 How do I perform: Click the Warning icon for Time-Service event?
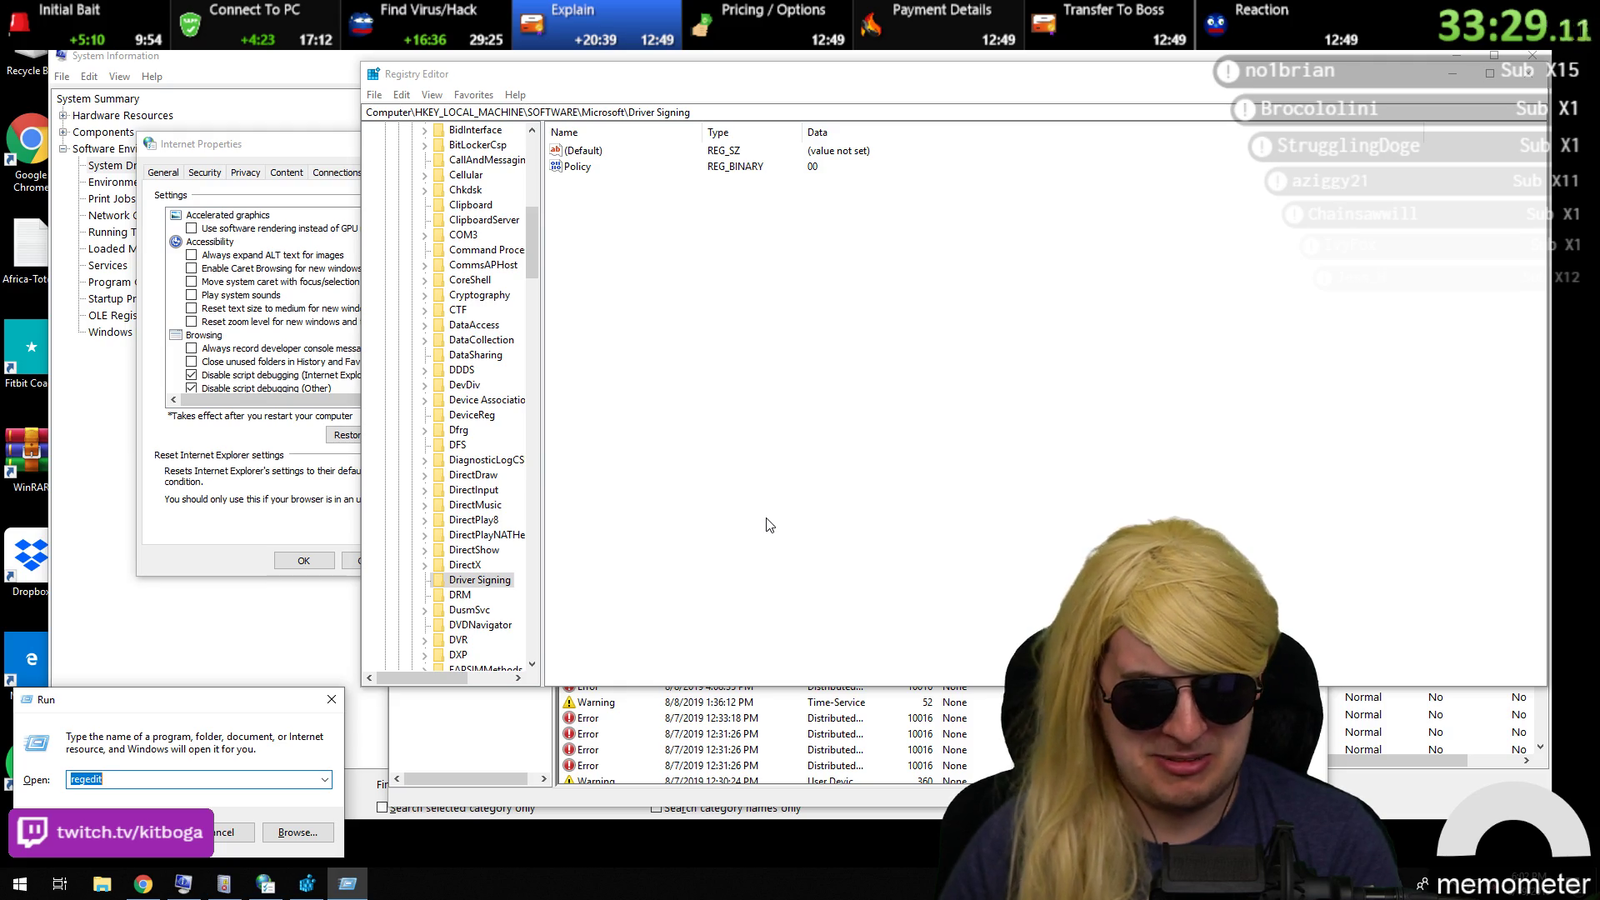pyautogui.click(x=569, y=702)
